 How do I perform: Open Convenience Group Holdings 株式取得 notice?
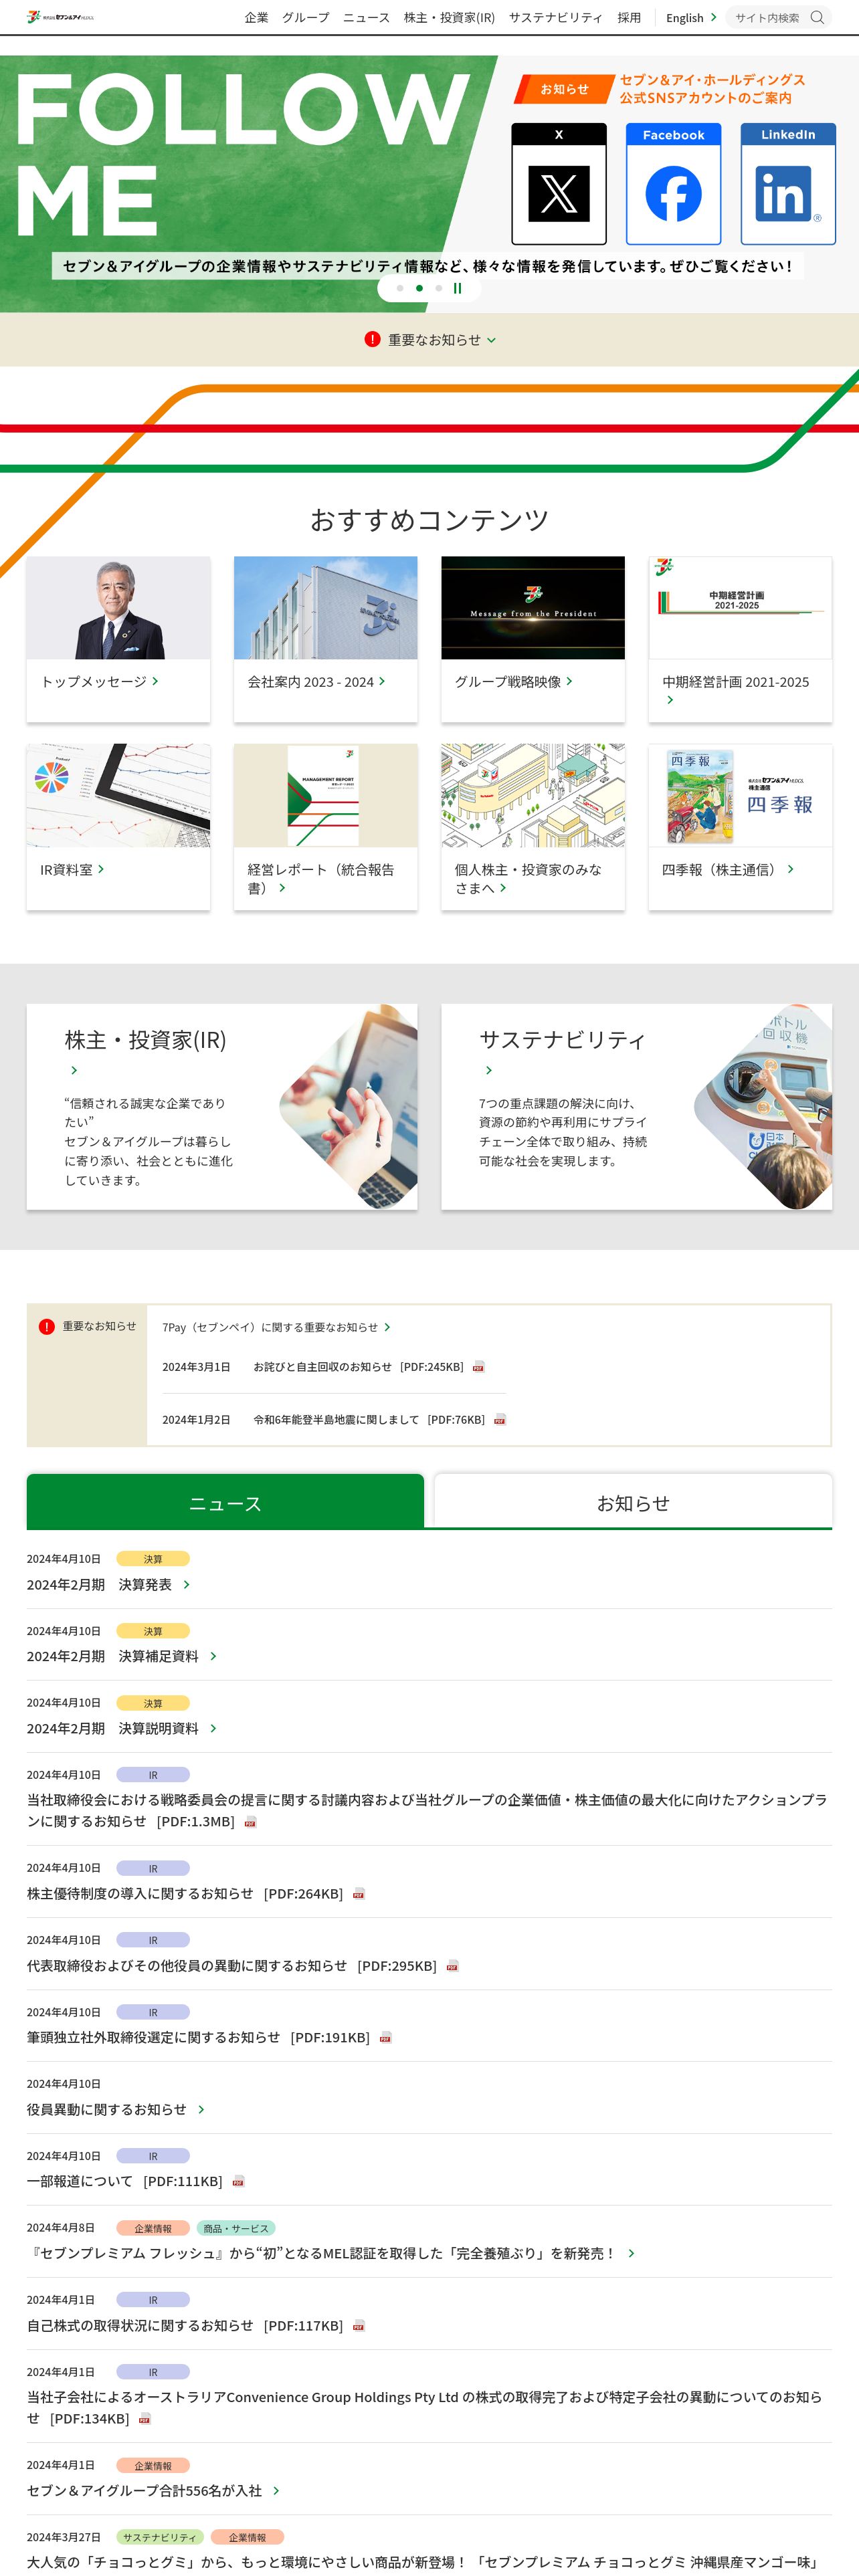[x=425, y=2408]
